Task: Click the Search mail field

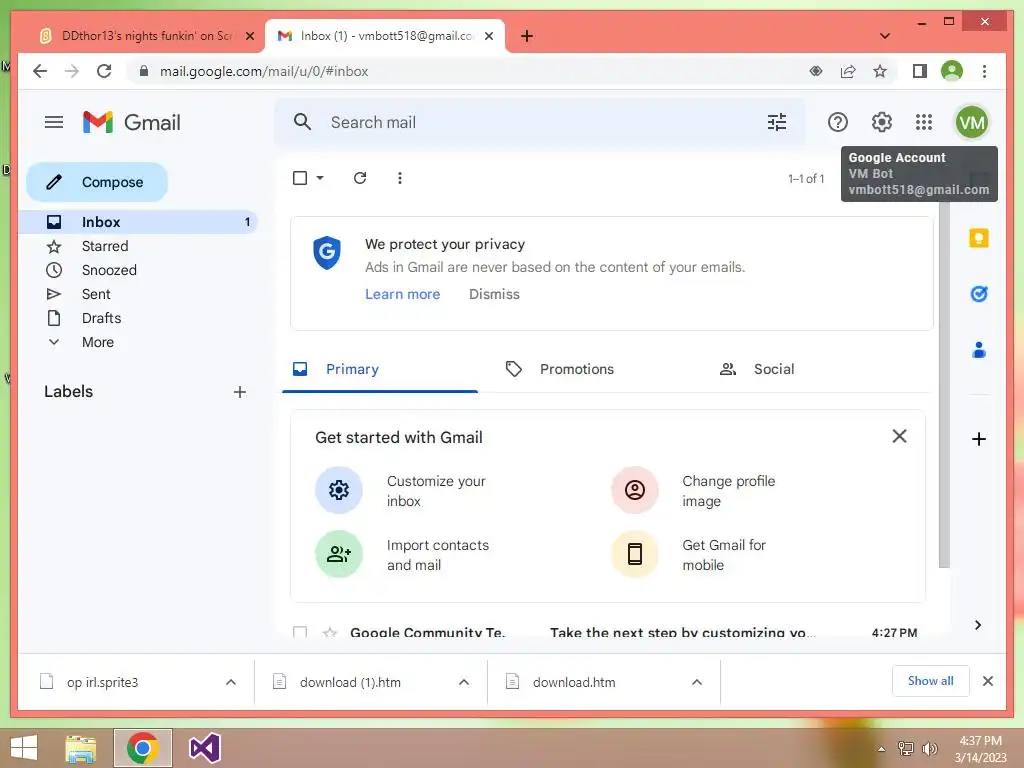Action: 539,122
